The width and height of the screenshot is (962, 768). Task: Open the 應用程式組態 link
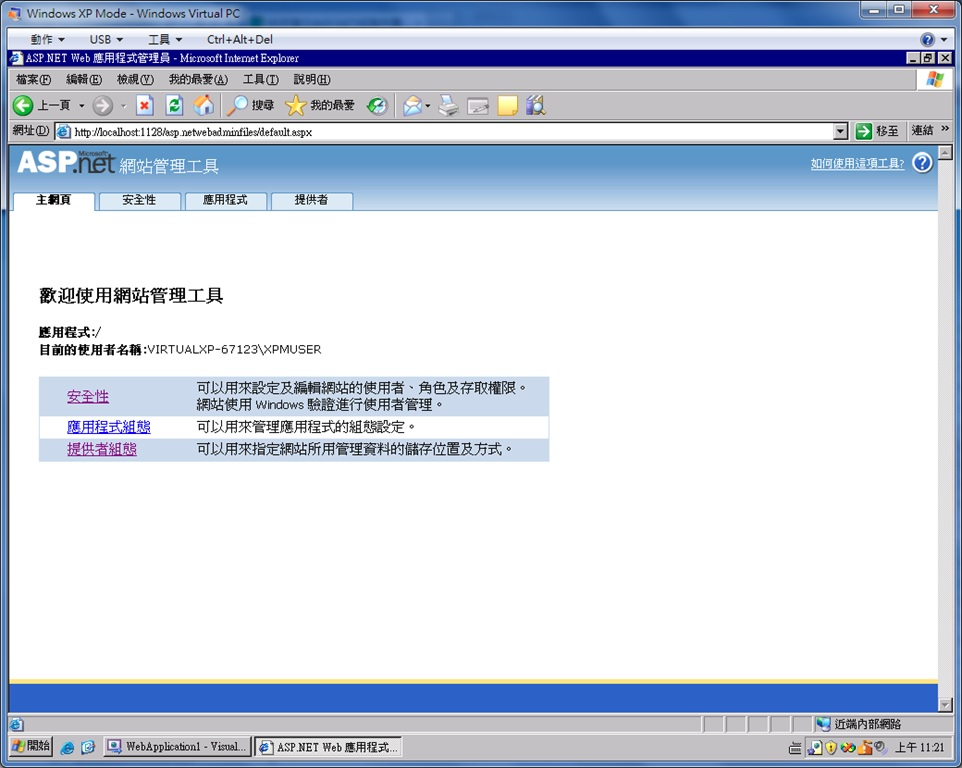pyautogui.click(x=109, y=427)
